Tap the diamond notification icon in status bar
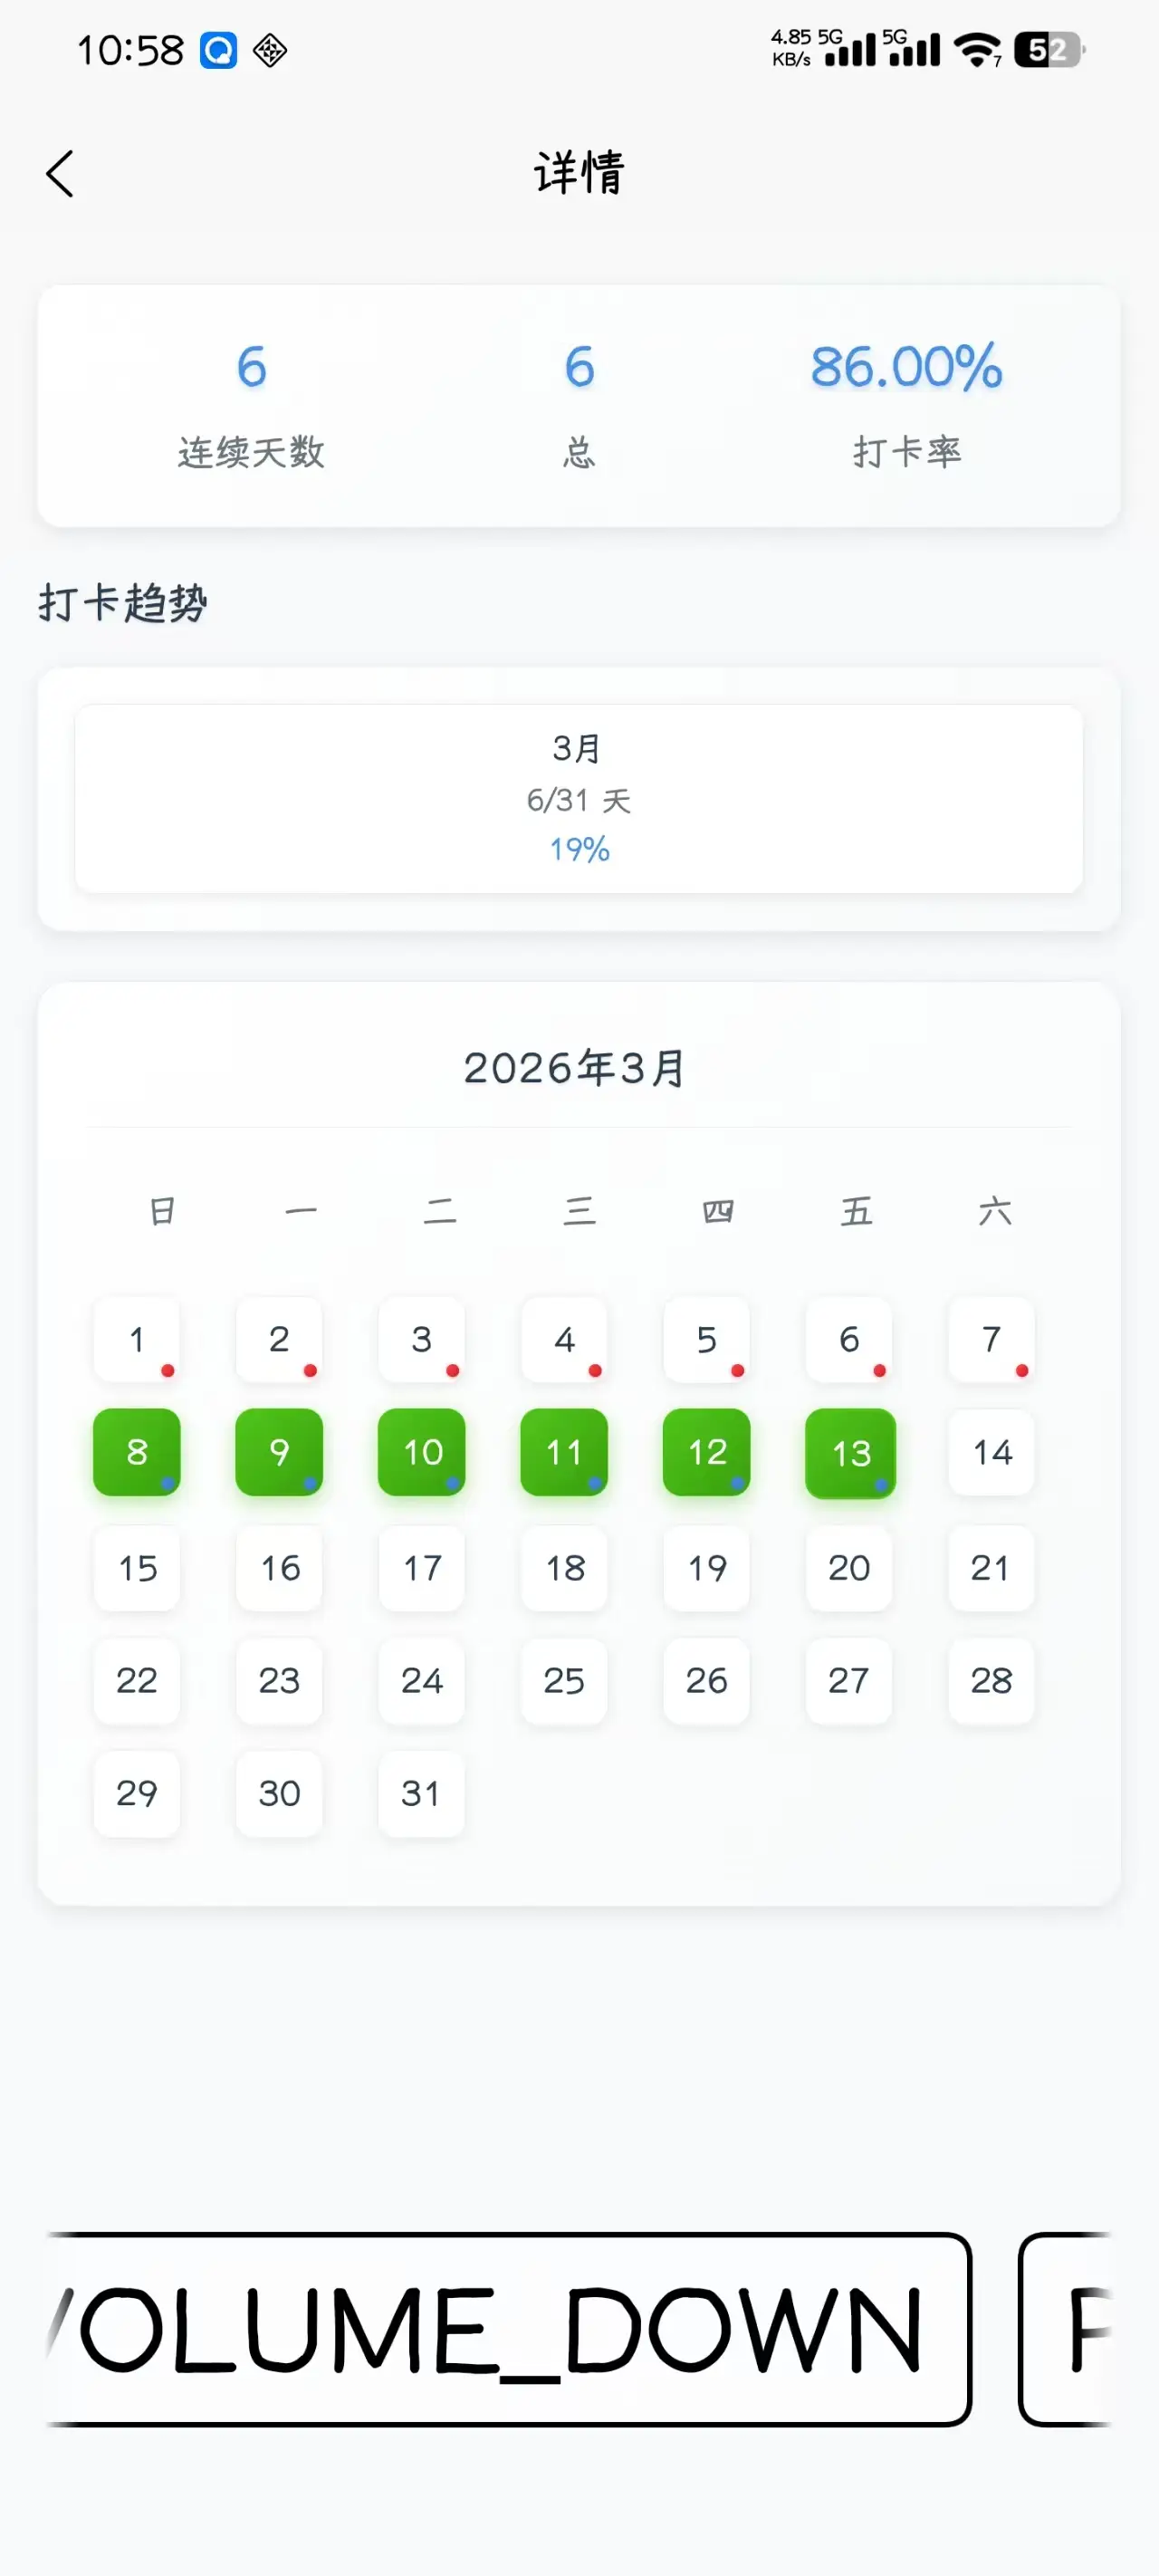The width and height of the screenshot is (1159, 2576). coord(270,50)
